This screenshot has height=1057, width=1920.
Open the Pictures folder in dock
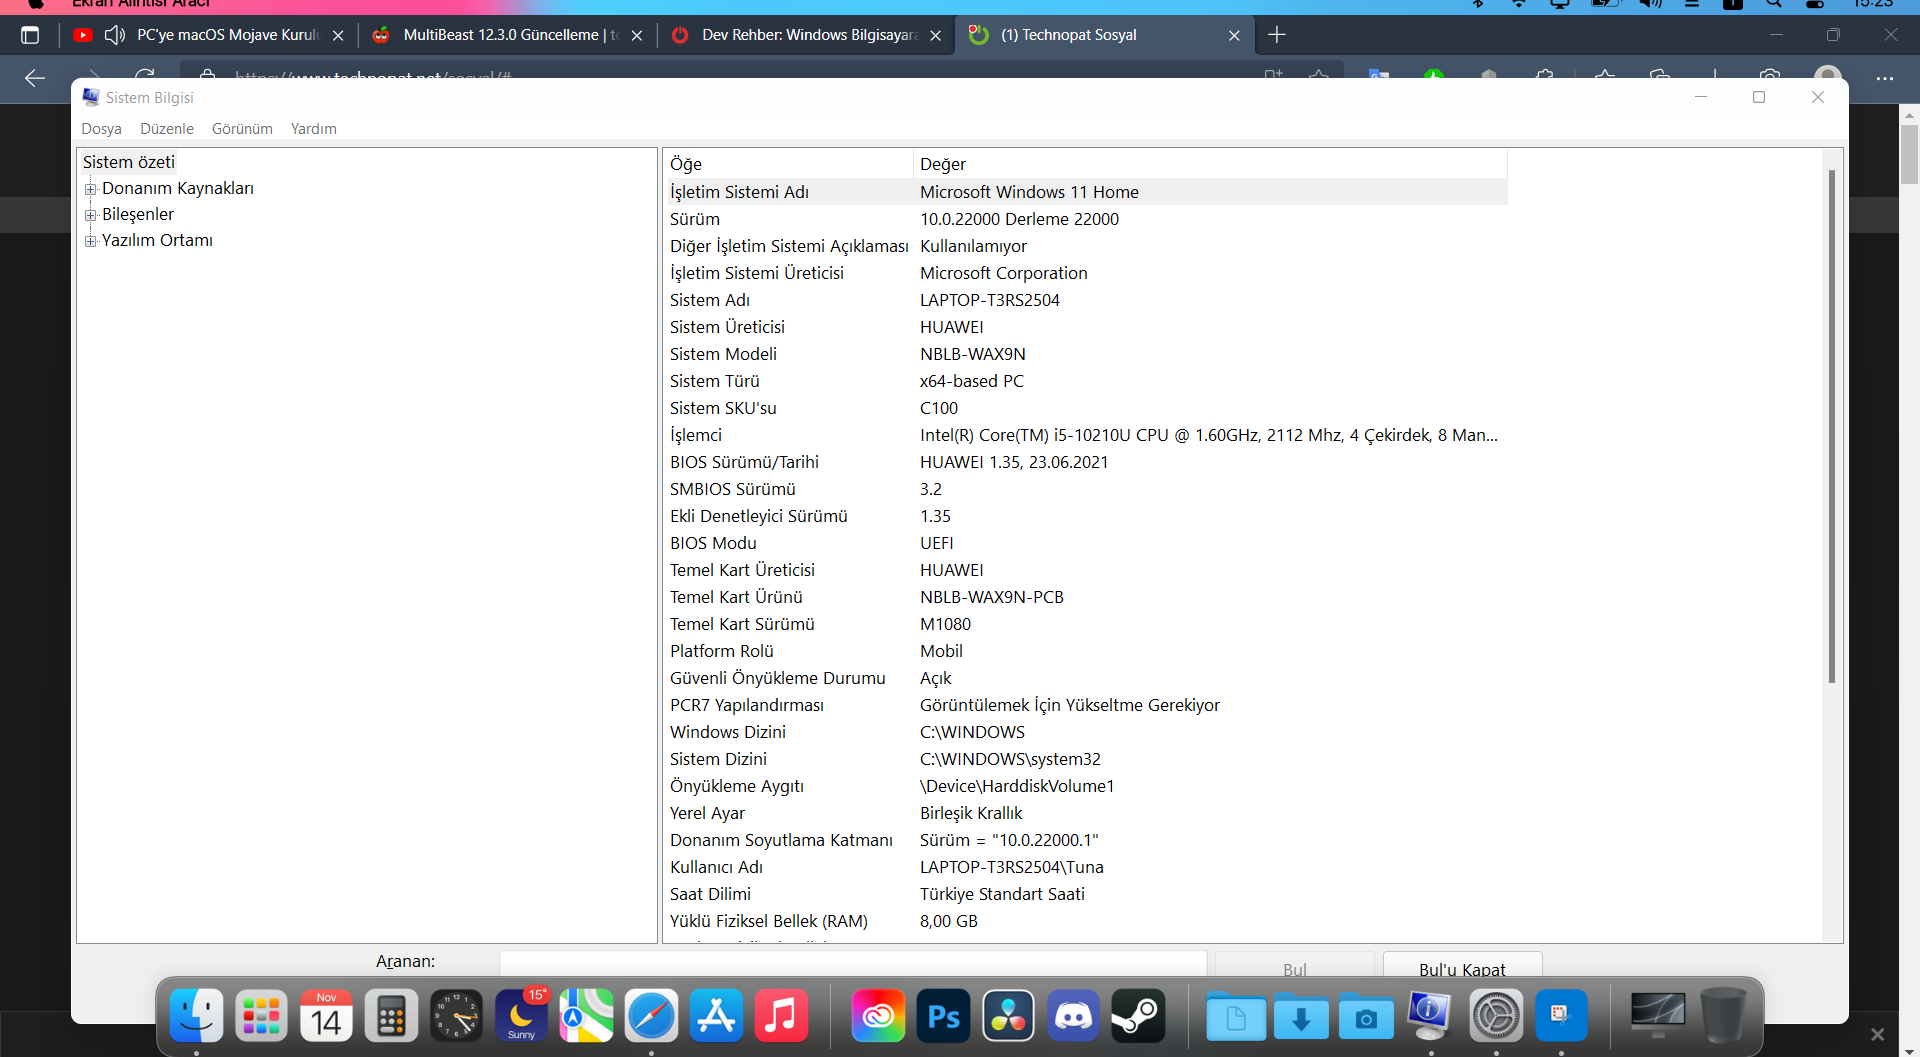(1365, 1016)
